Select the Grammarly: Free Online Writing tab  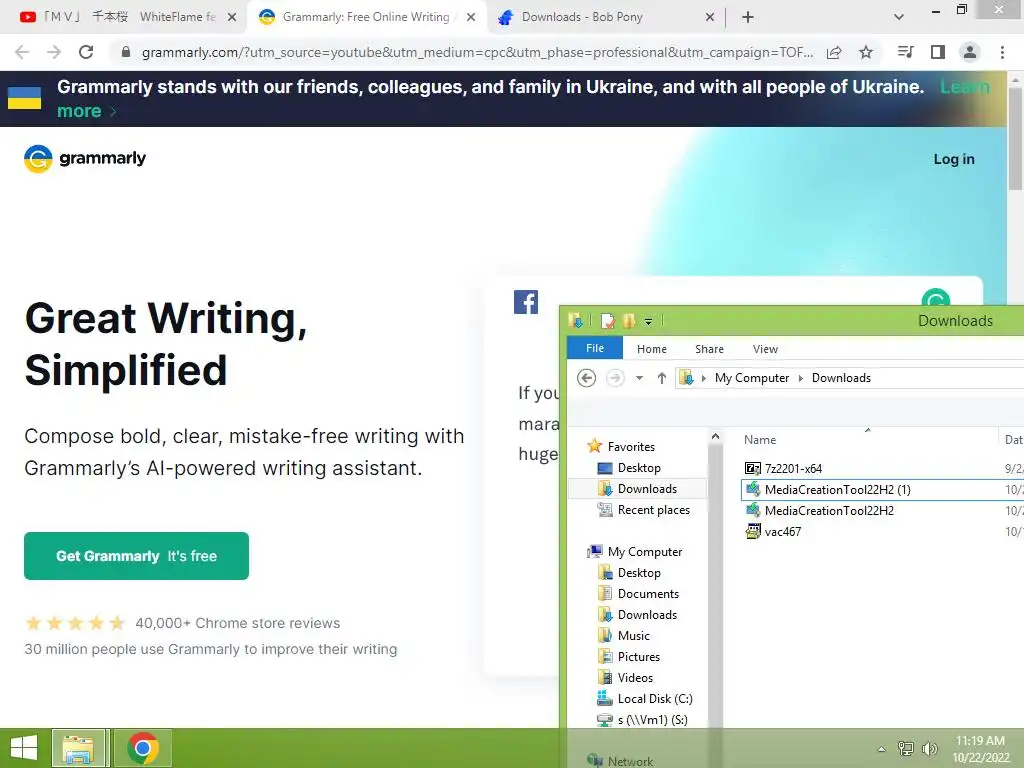[366, 17]
